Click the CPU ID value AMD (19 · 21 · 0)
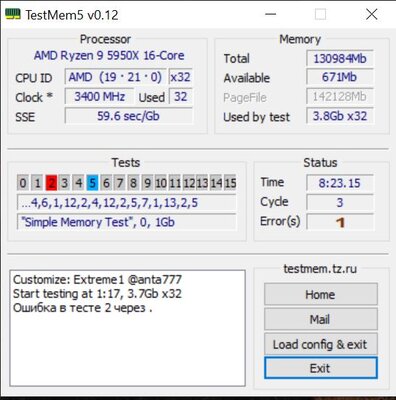The width and height of the screenshot is (396, 400). 115,77
